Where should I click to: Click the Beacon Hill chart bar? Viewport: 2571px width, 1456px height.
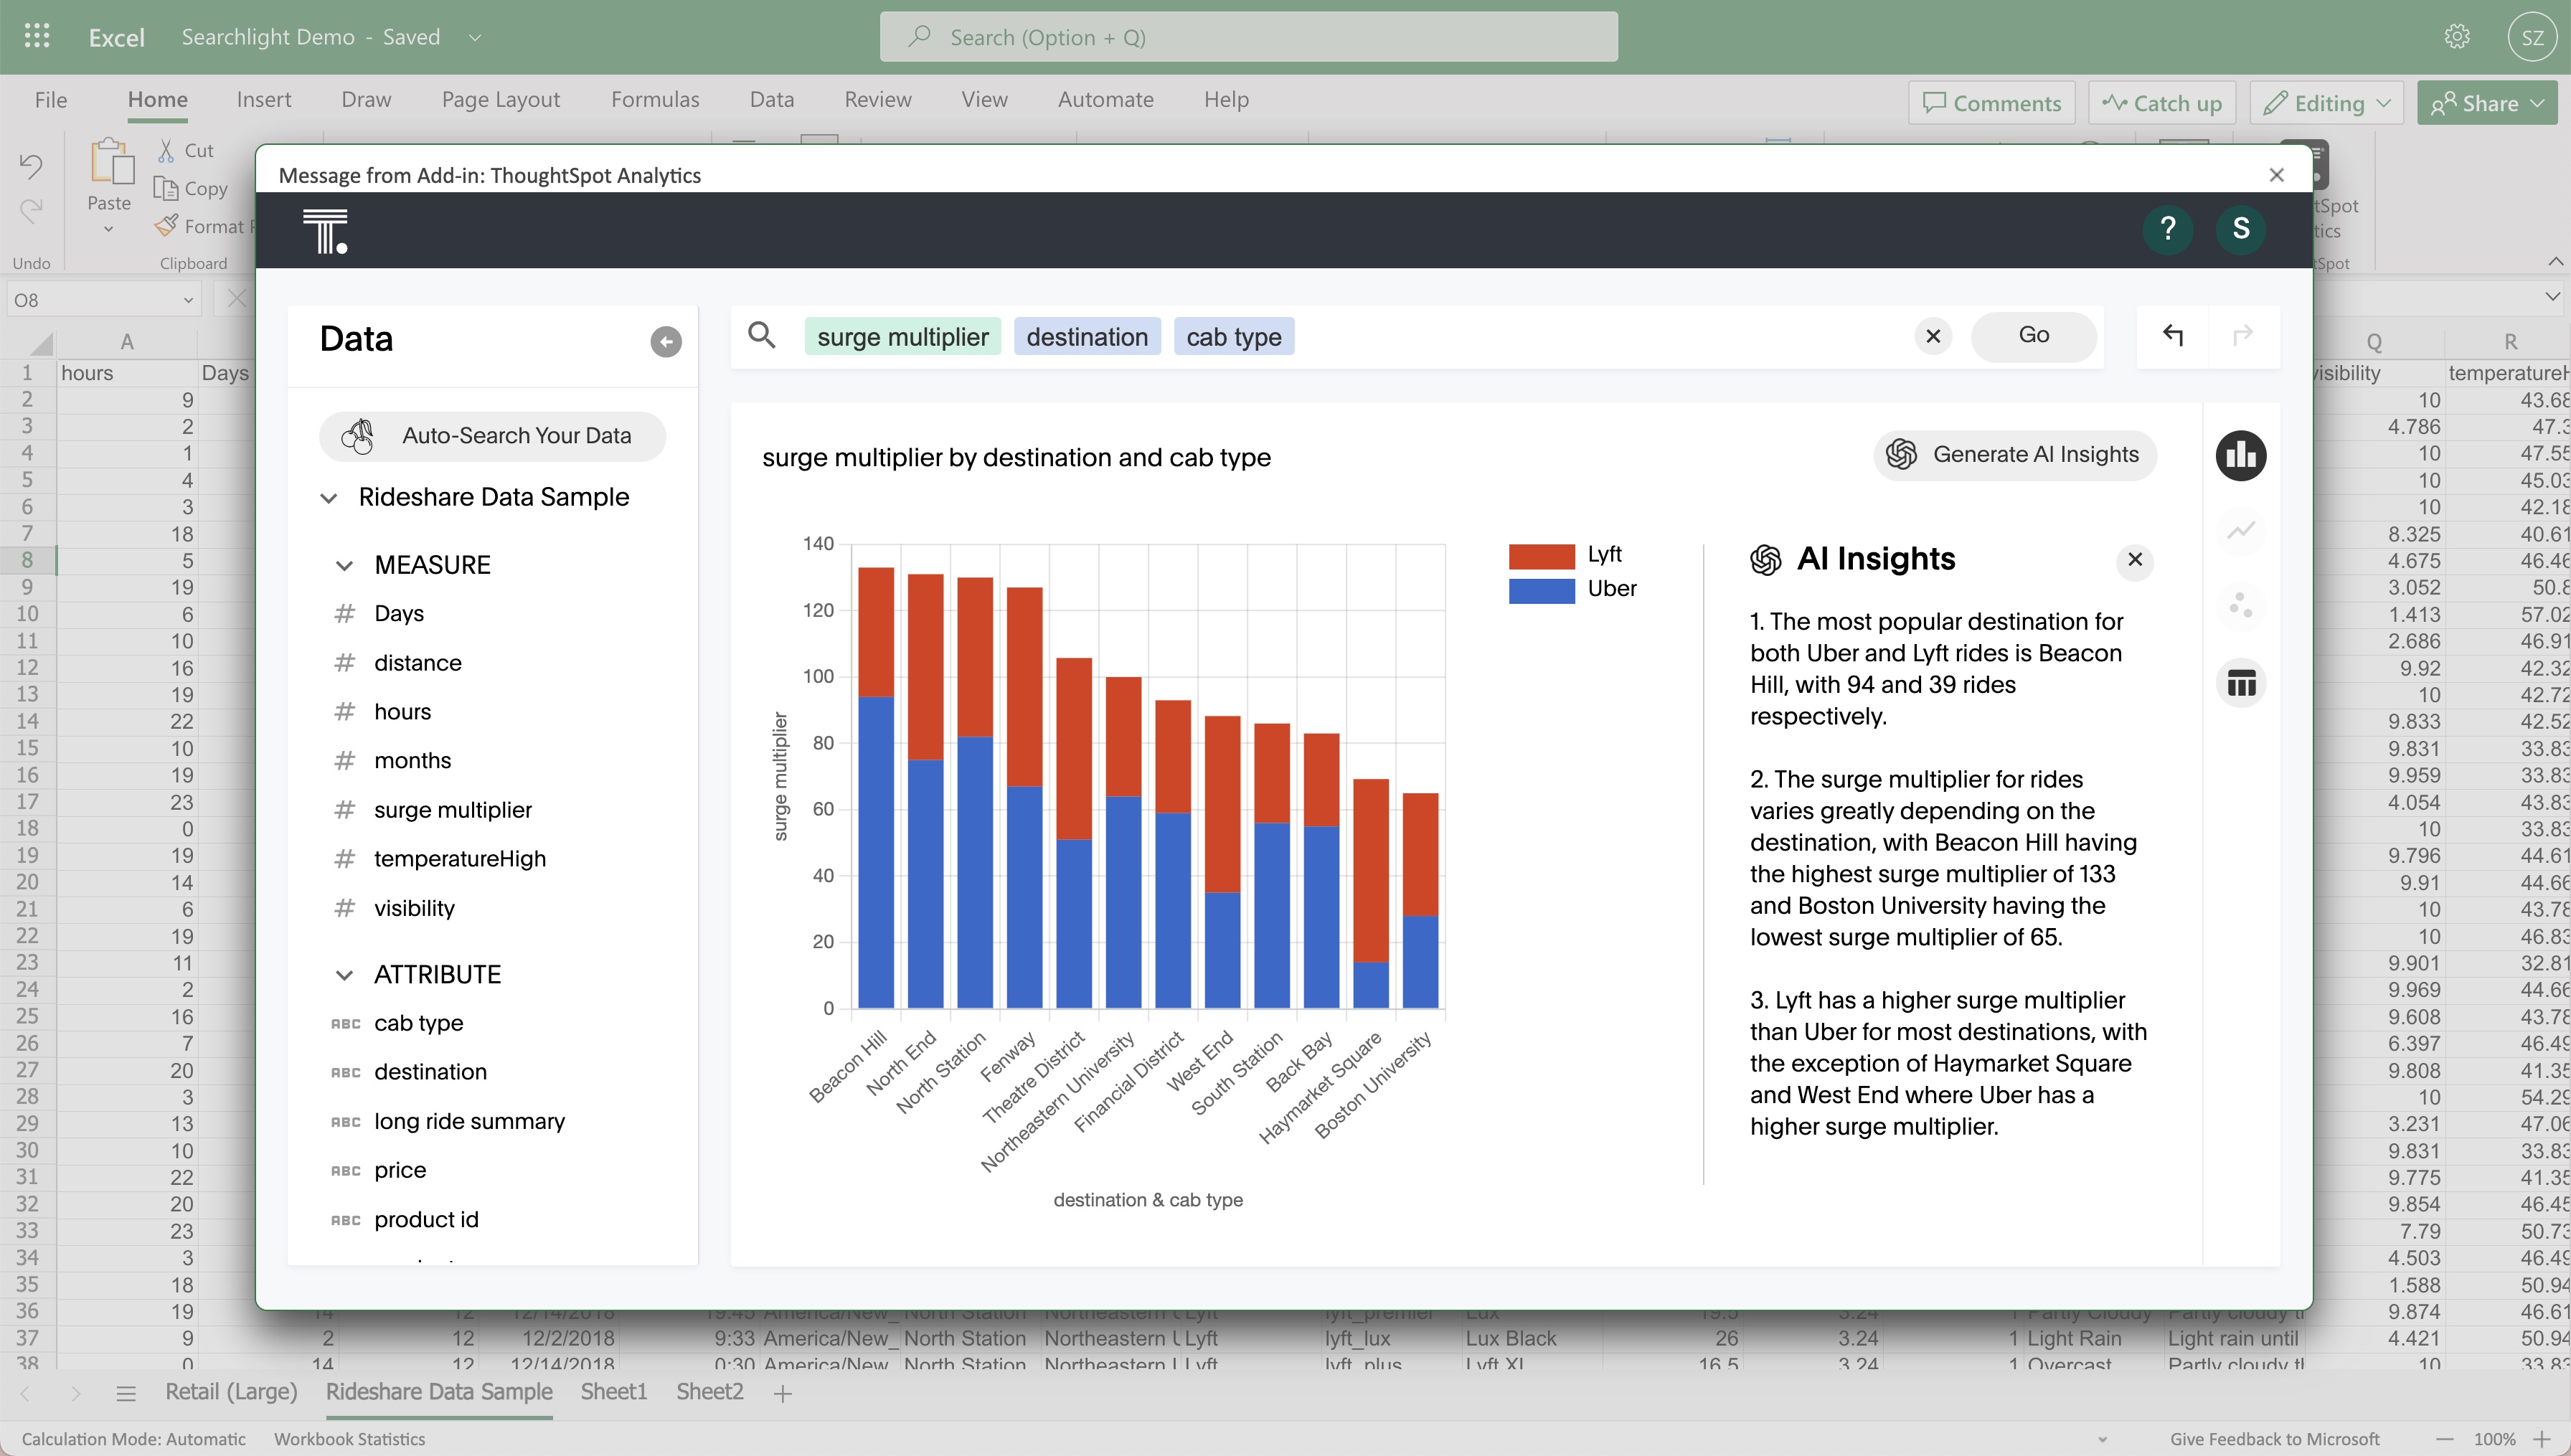click(876, 788)
